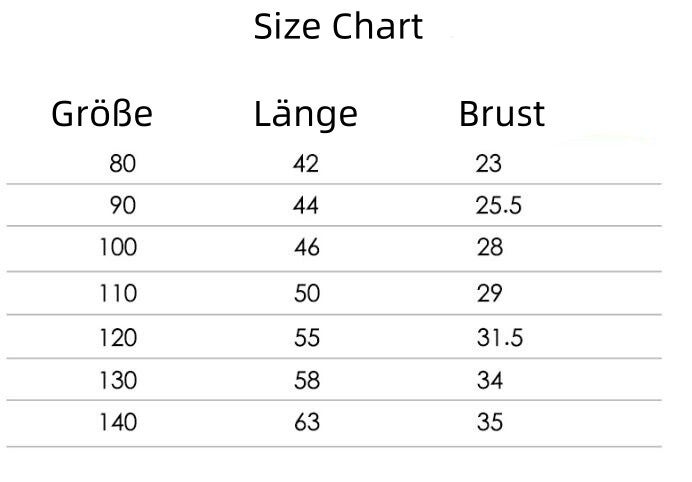Screen dimensions: 692x482
Task: Select the size 100 row label
Action: tap(118, 247)
